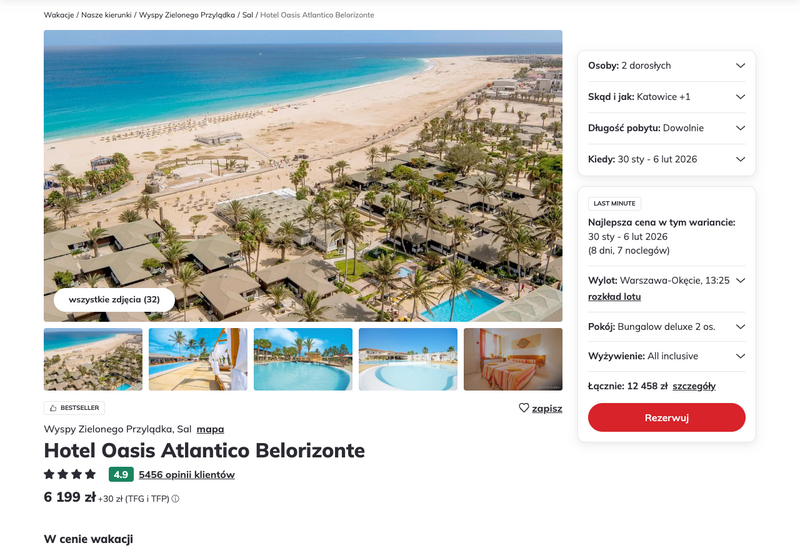Go to Wyspy Zielonego Przylądka breadcrumb
The width and height of the screenshot is (800, 553).
(x=187, y=15)
